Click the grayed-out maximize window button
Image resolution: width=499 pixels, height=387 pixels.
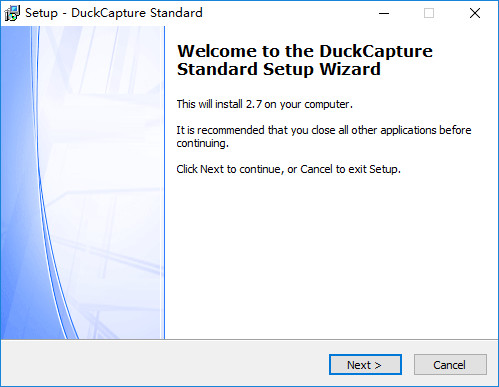(429, 13)
